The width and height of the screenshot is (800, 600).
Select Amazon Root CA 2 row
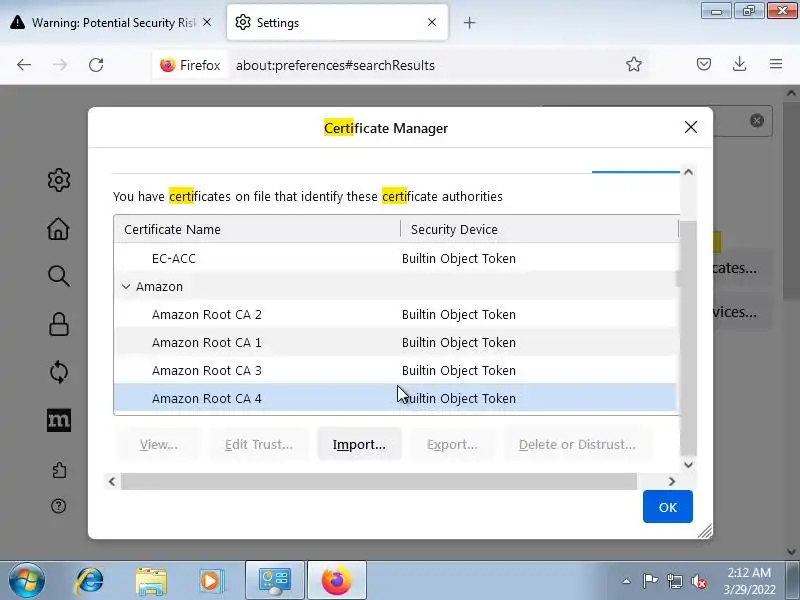pos(395,314)
